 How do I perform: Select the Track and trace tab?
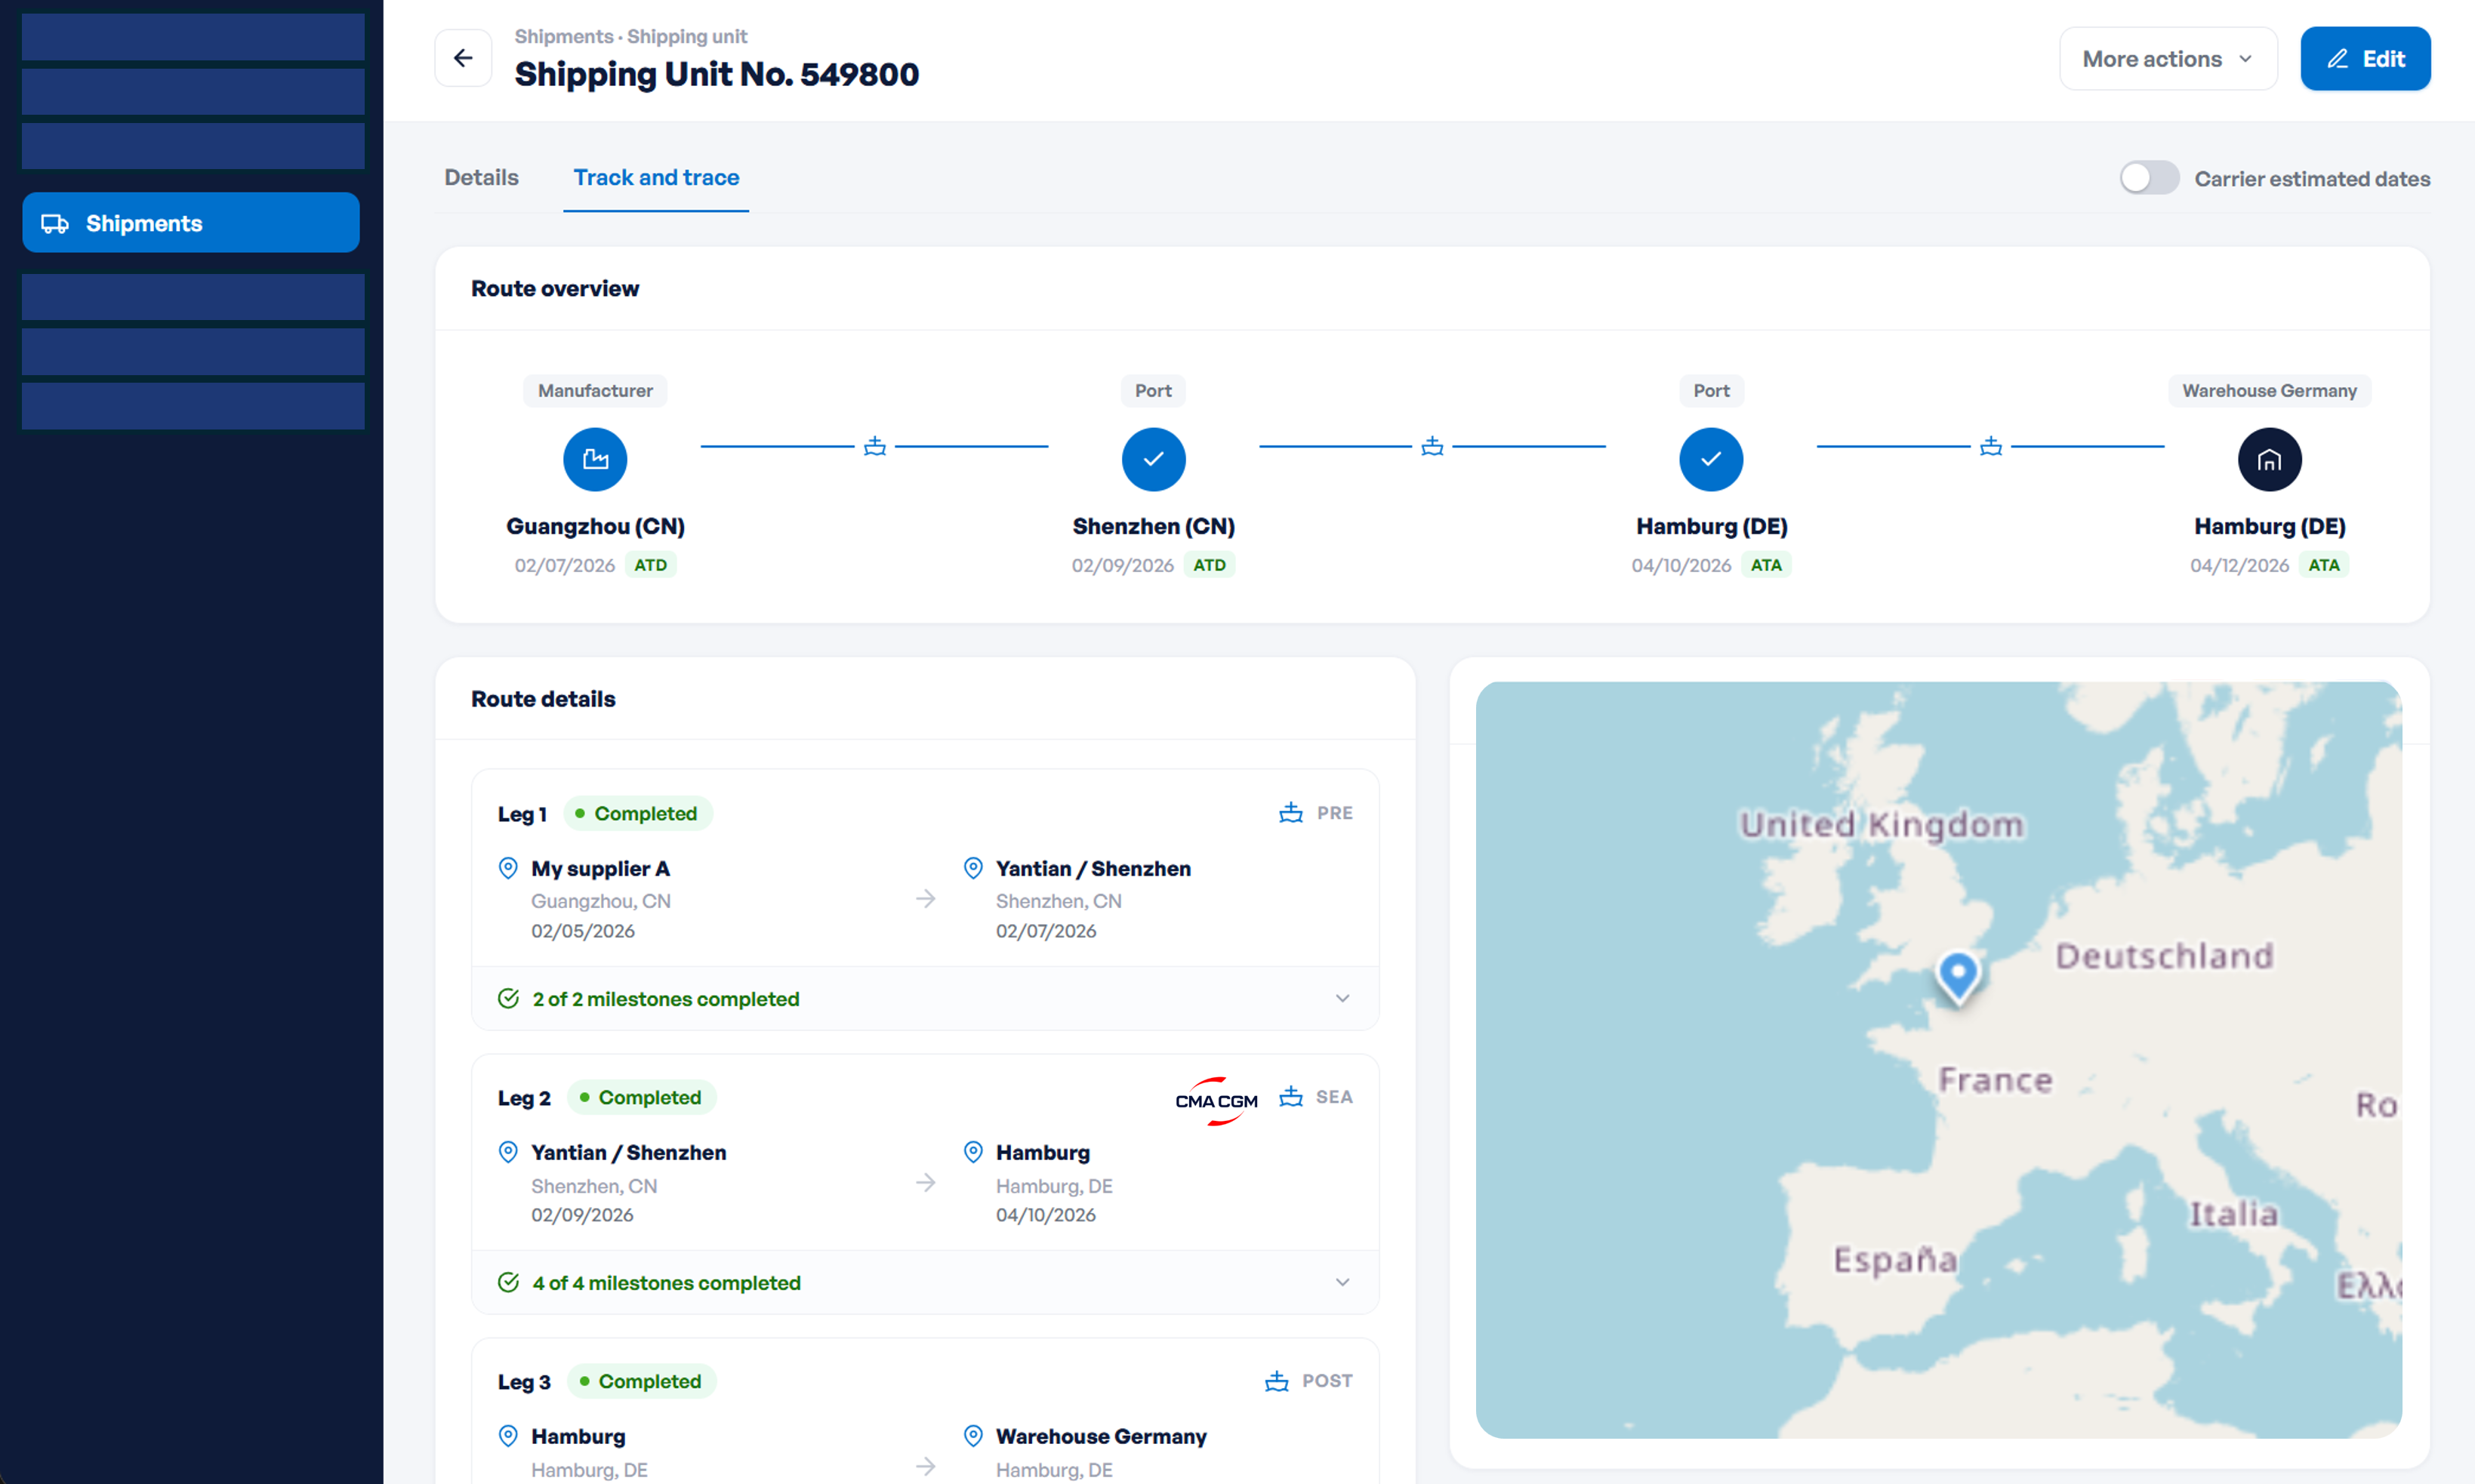(x=656, y=178)
